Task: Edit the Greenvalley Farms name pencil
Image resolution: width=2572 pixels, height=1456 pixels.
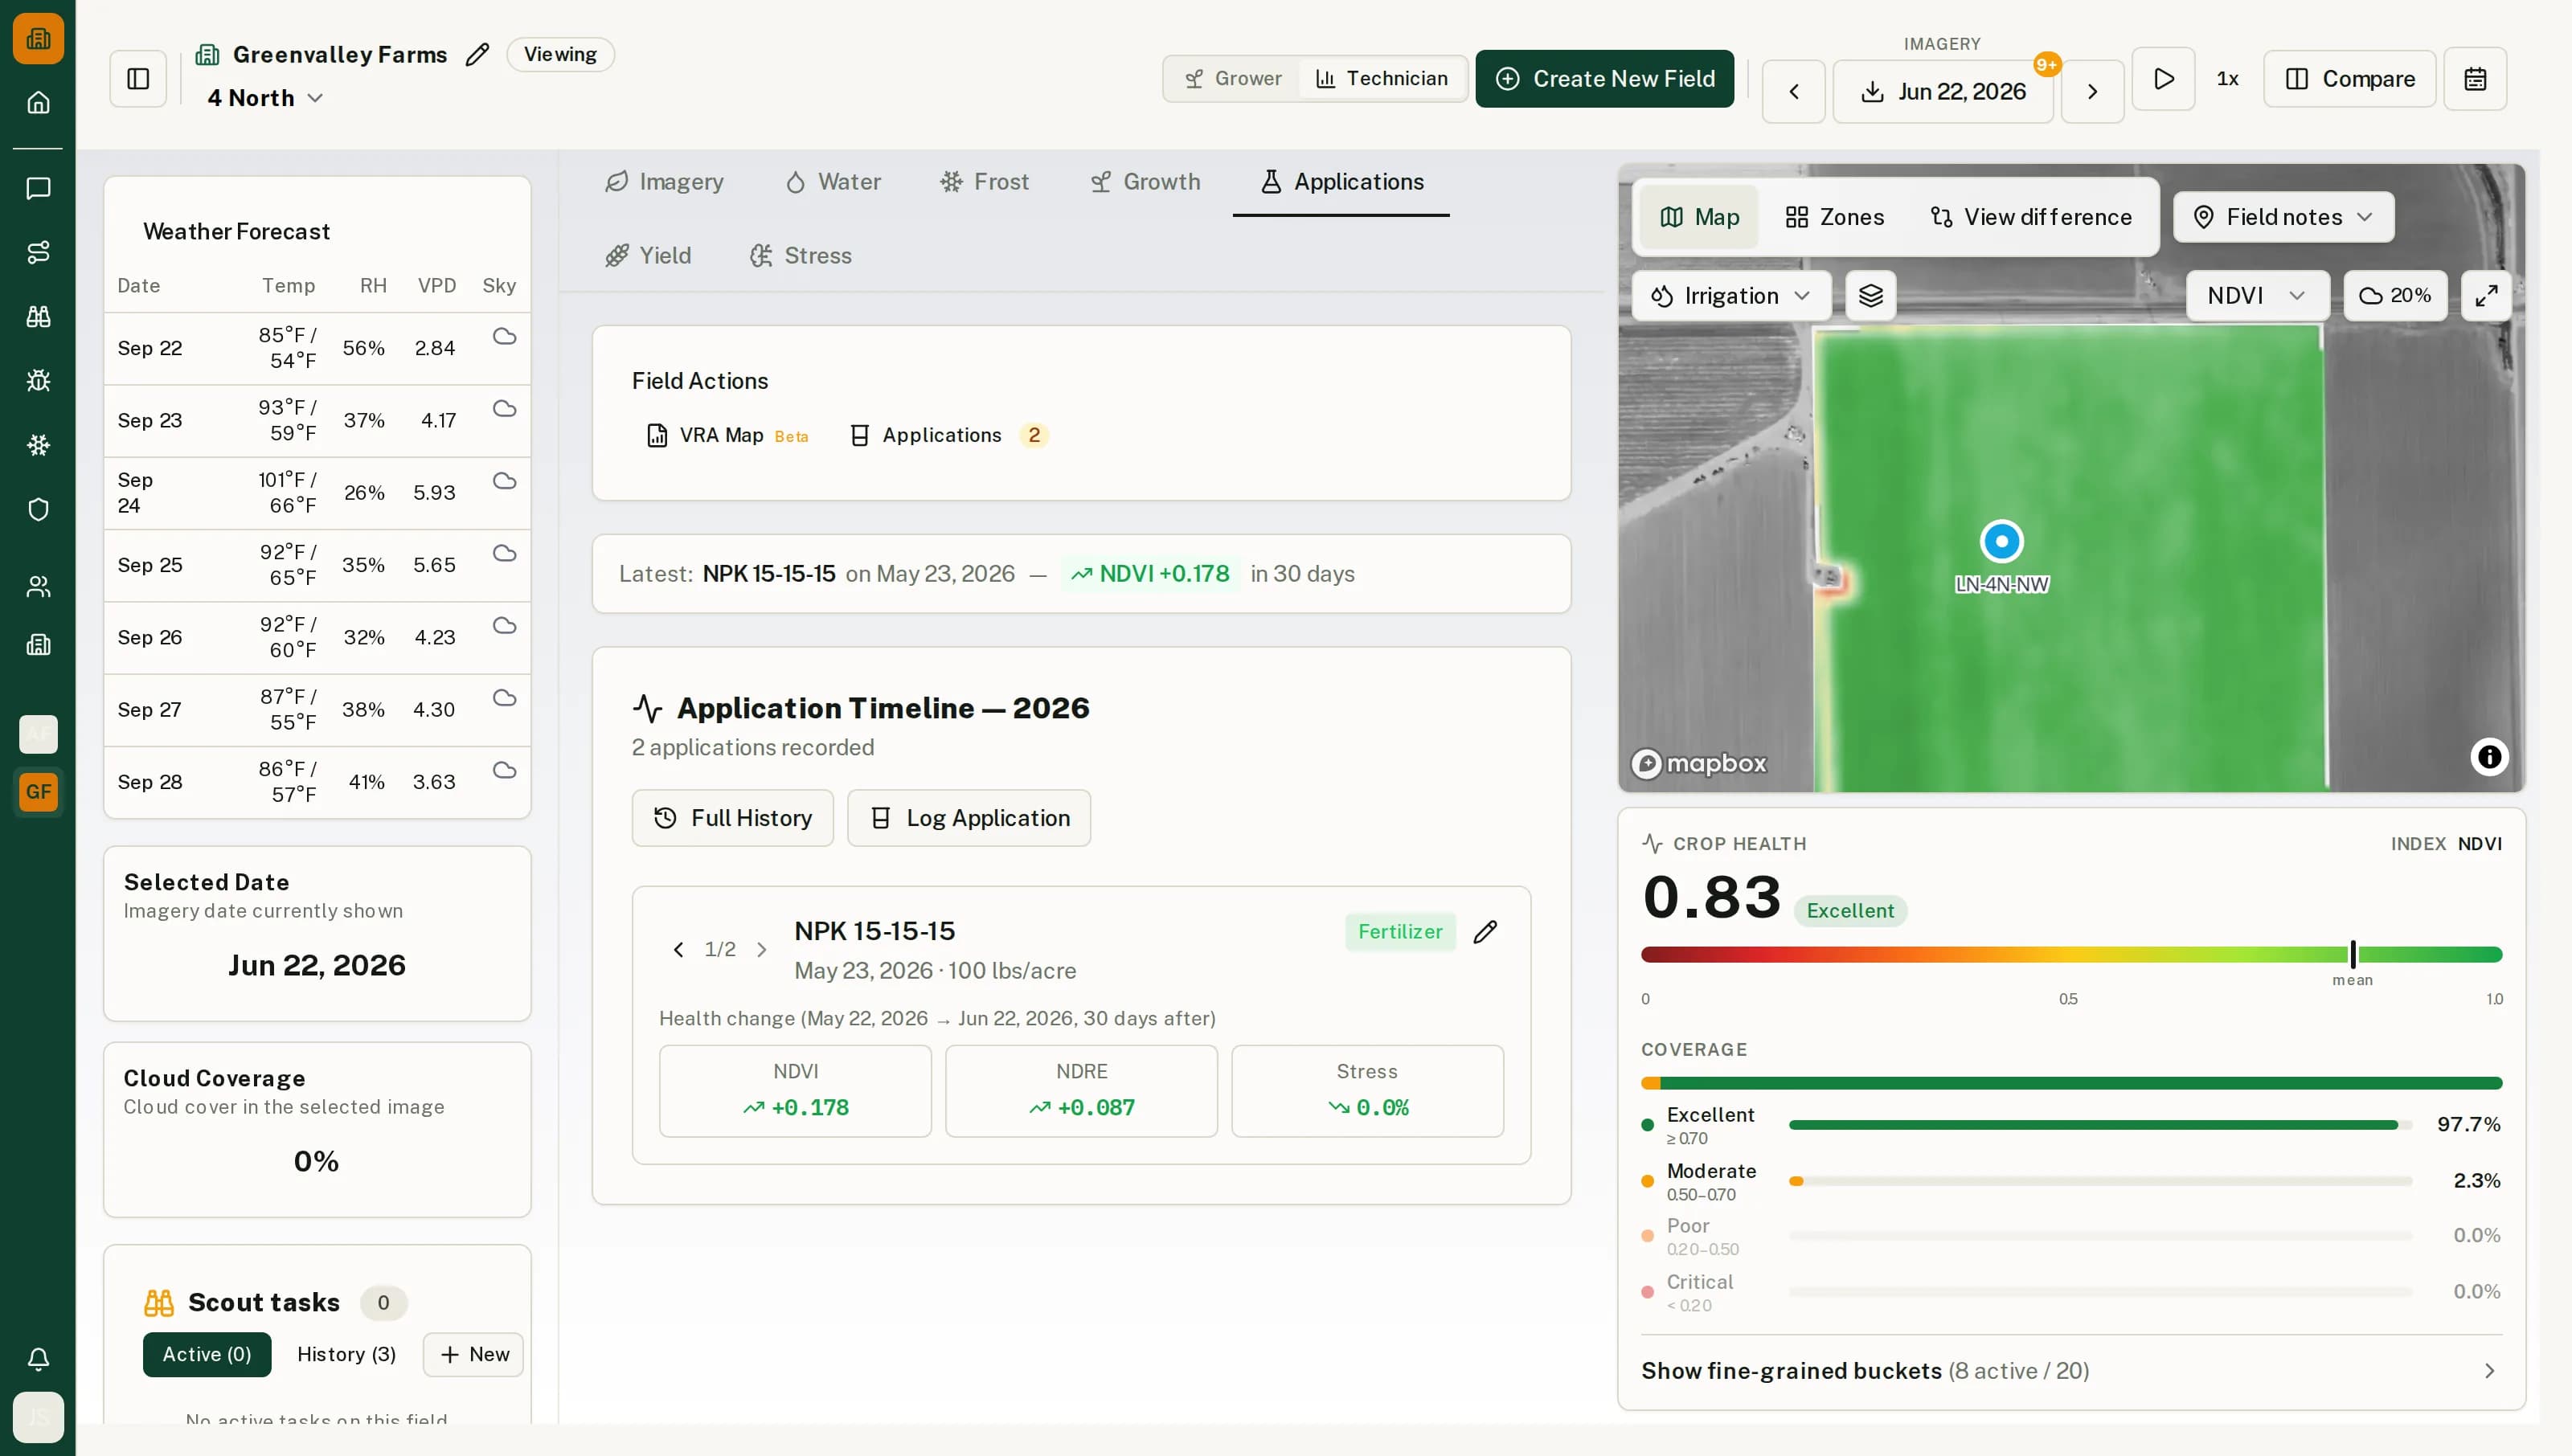Action: point(477,54)
